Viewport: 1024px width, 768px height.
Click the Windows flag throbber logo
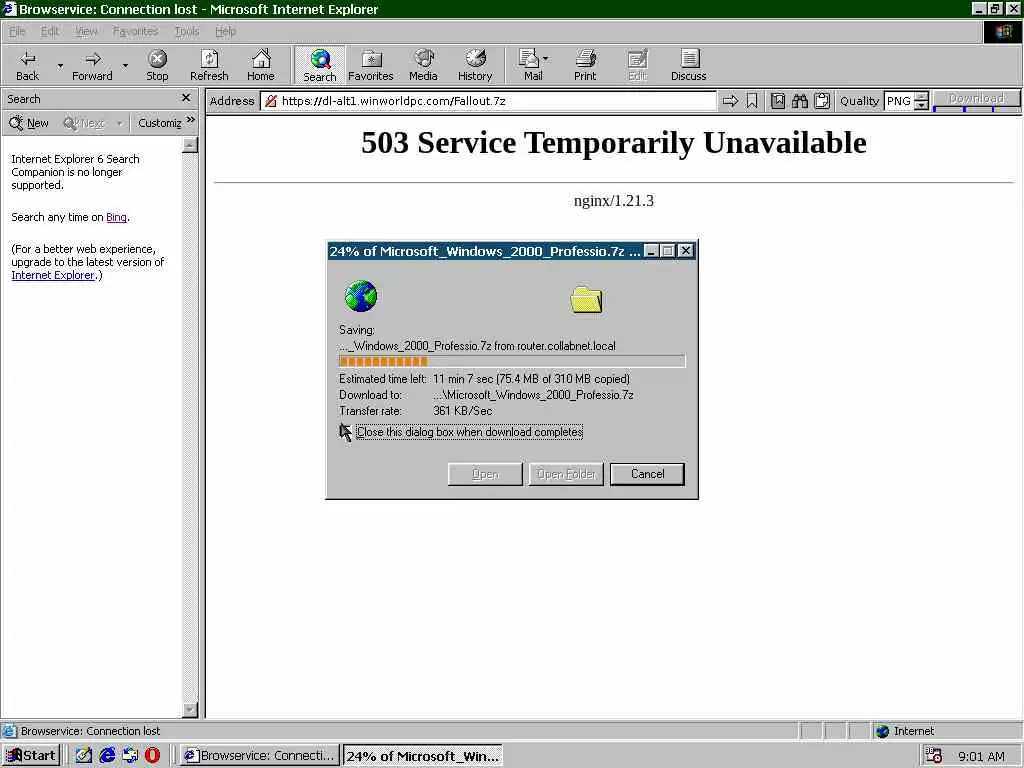pos(1003,31)
